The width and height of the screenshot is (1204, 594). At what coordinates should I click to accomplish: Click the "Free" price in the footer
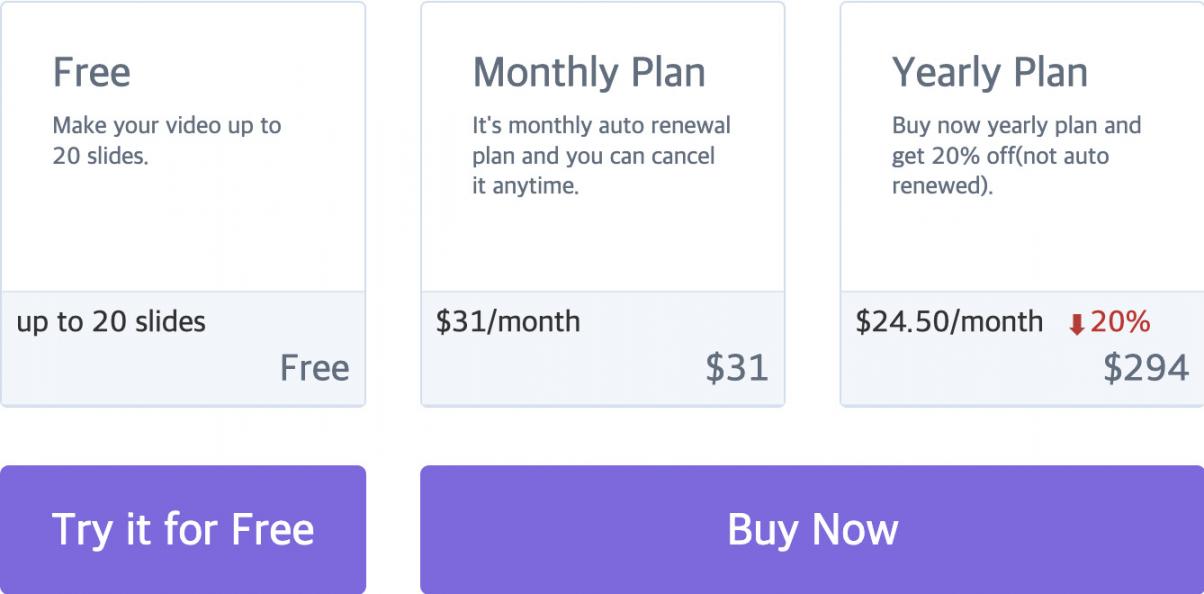point(314,368)
